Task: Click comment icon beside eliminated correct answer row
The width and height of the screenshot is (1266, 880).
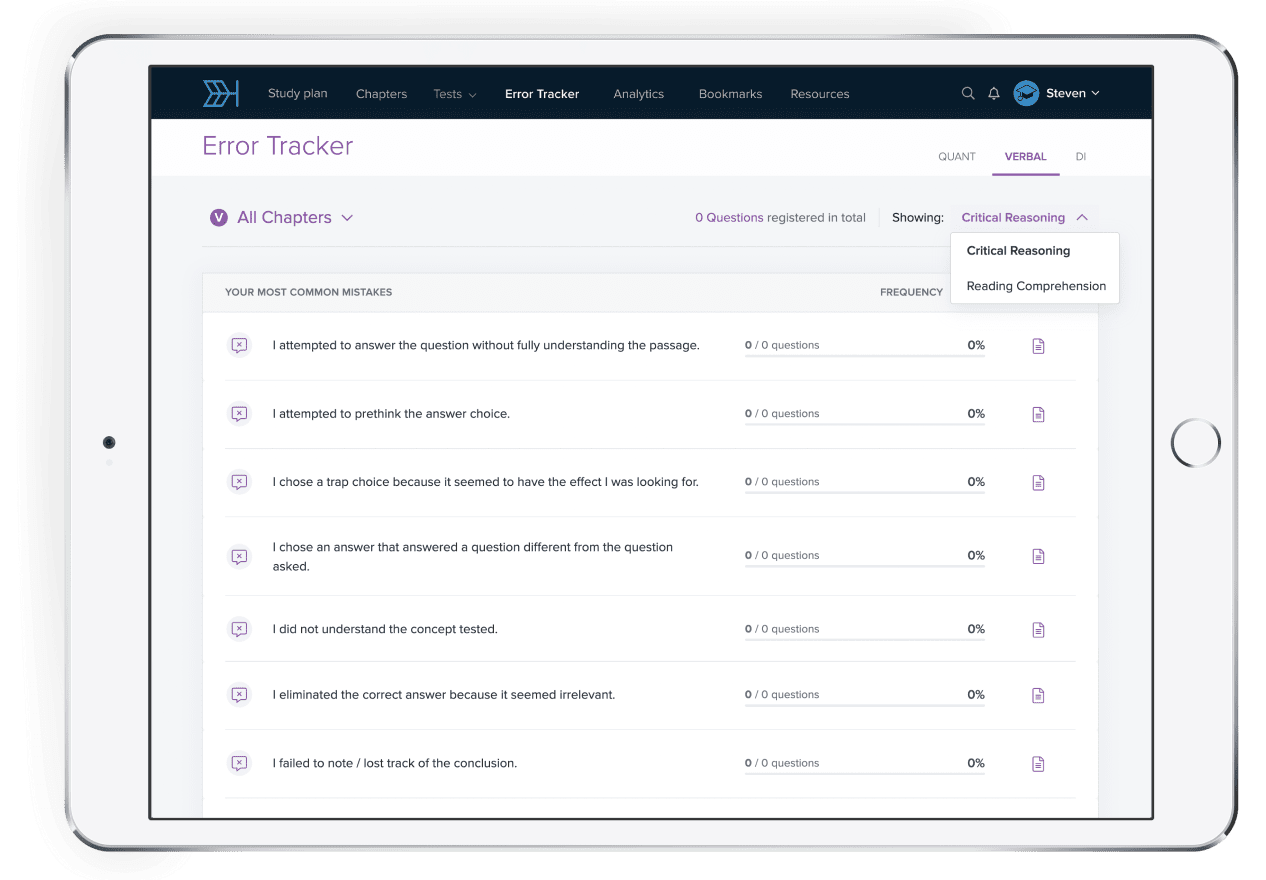Action: click(x=239, y=695)
